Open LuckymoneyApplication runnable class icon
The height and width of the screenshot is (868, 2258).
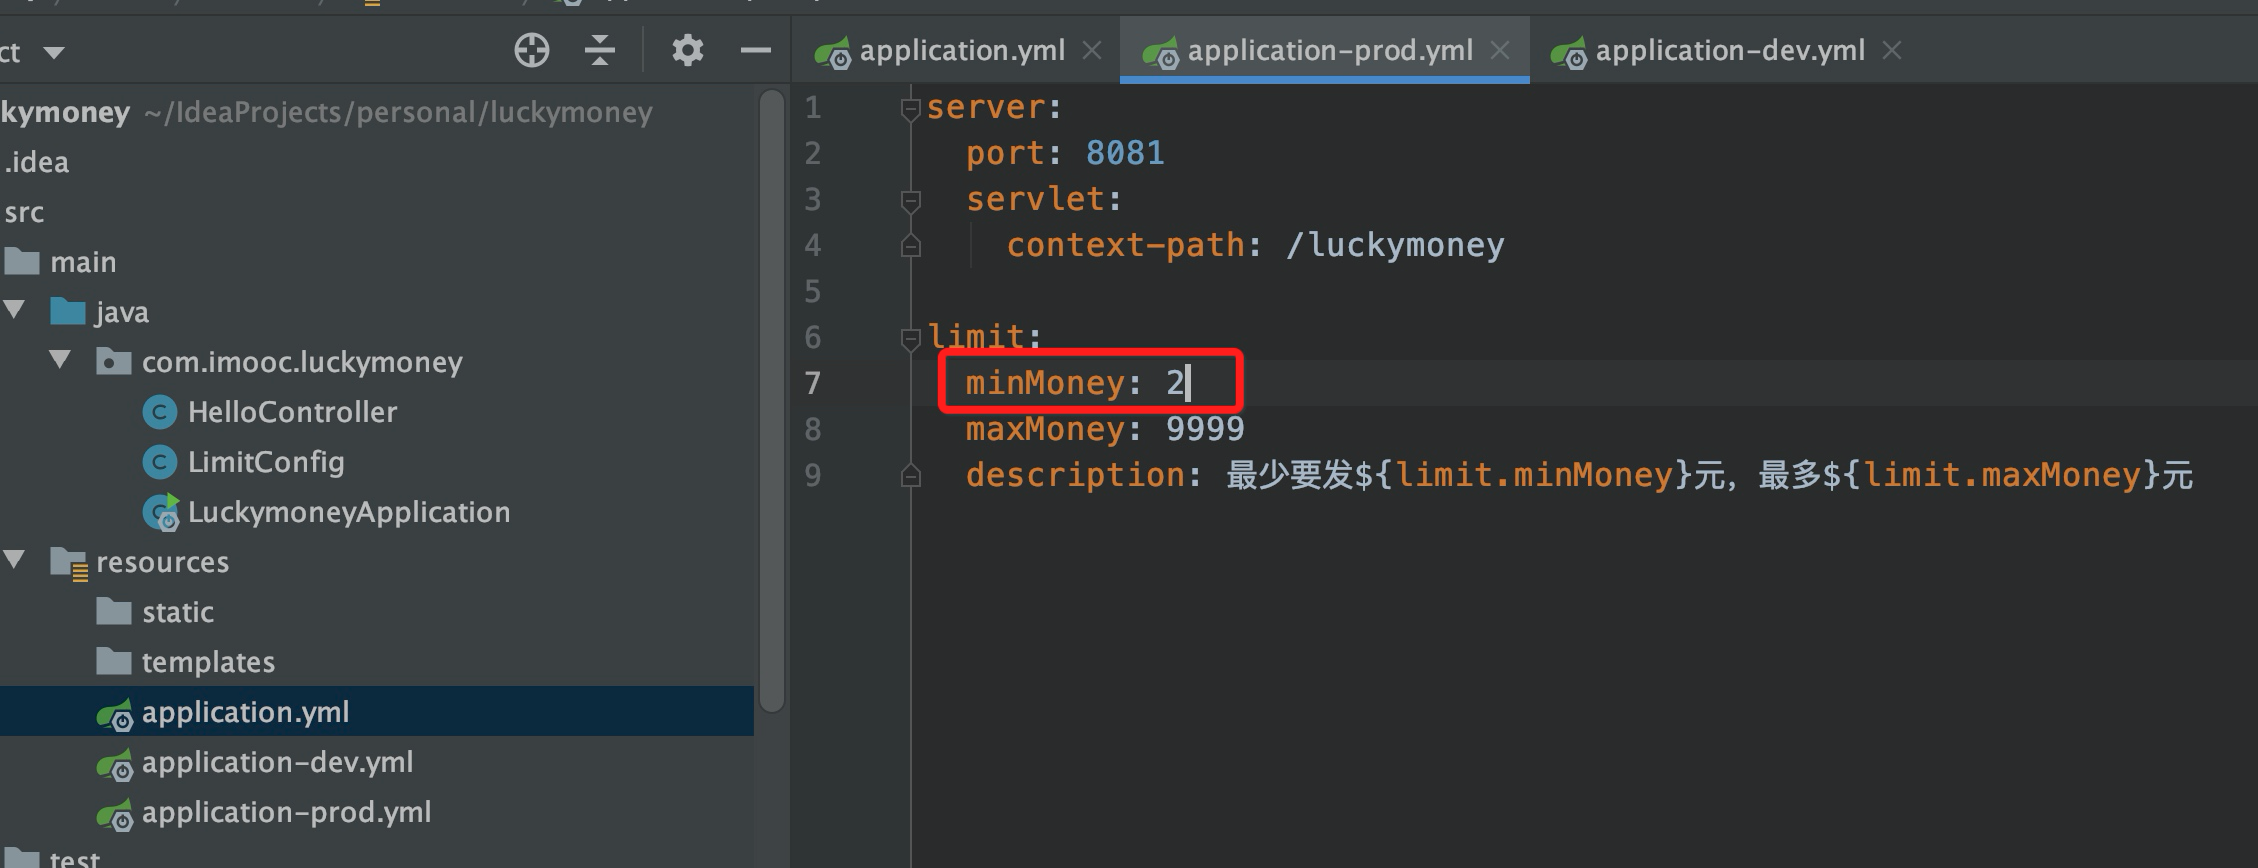160,512
